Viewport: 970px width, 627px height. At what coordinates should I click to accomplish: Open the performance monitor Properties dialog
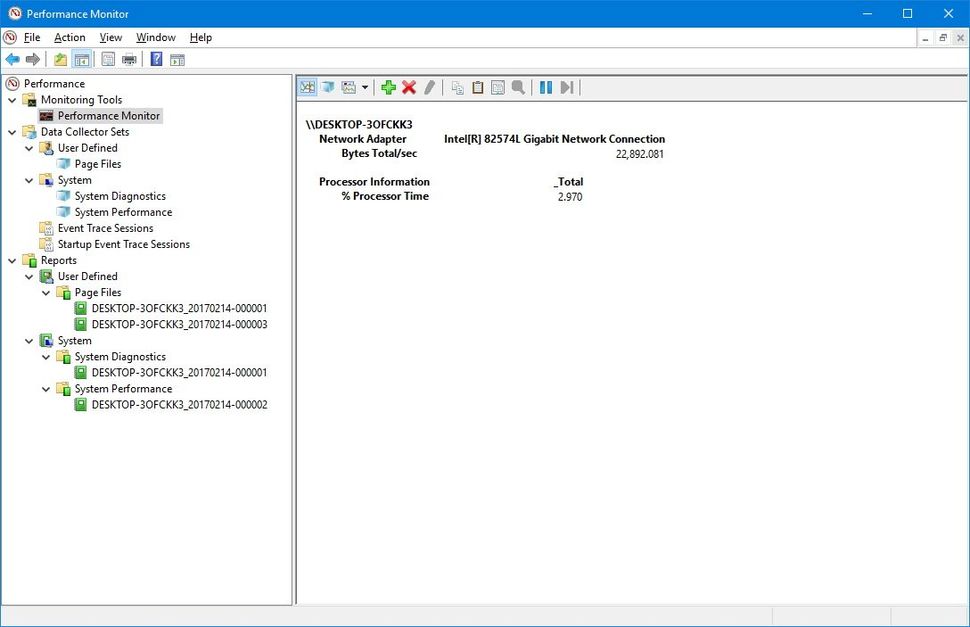tap(497, 87)
